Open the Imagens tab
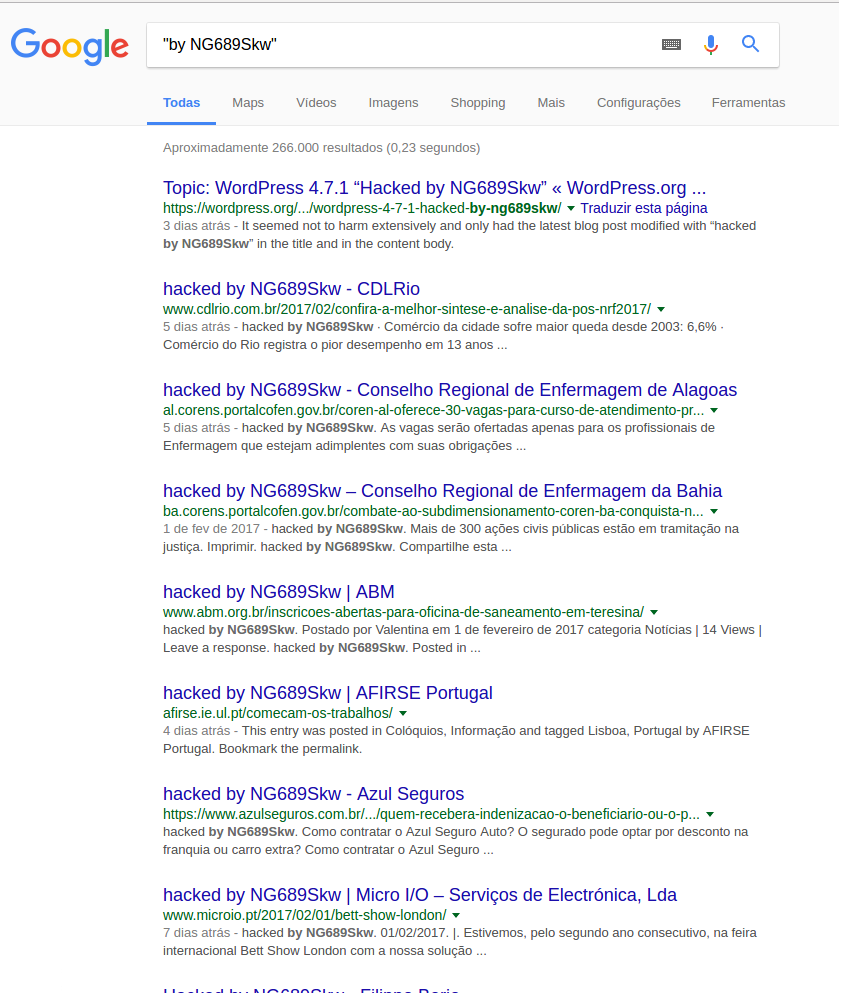 [x=393, y=103]
